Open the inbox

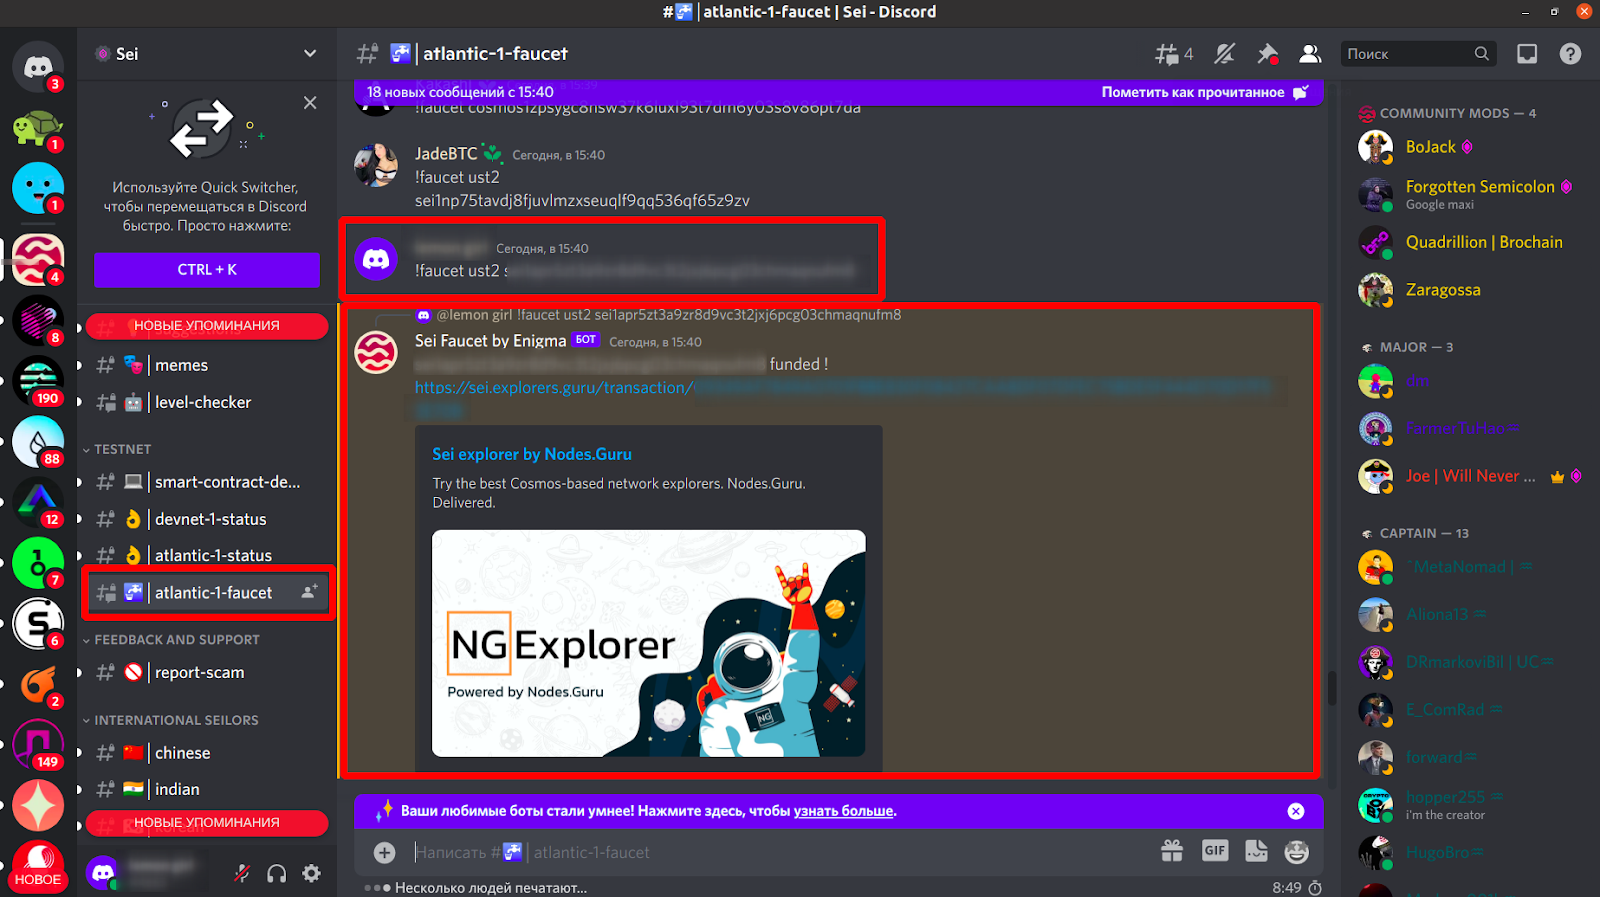(x=1527, y=54)
